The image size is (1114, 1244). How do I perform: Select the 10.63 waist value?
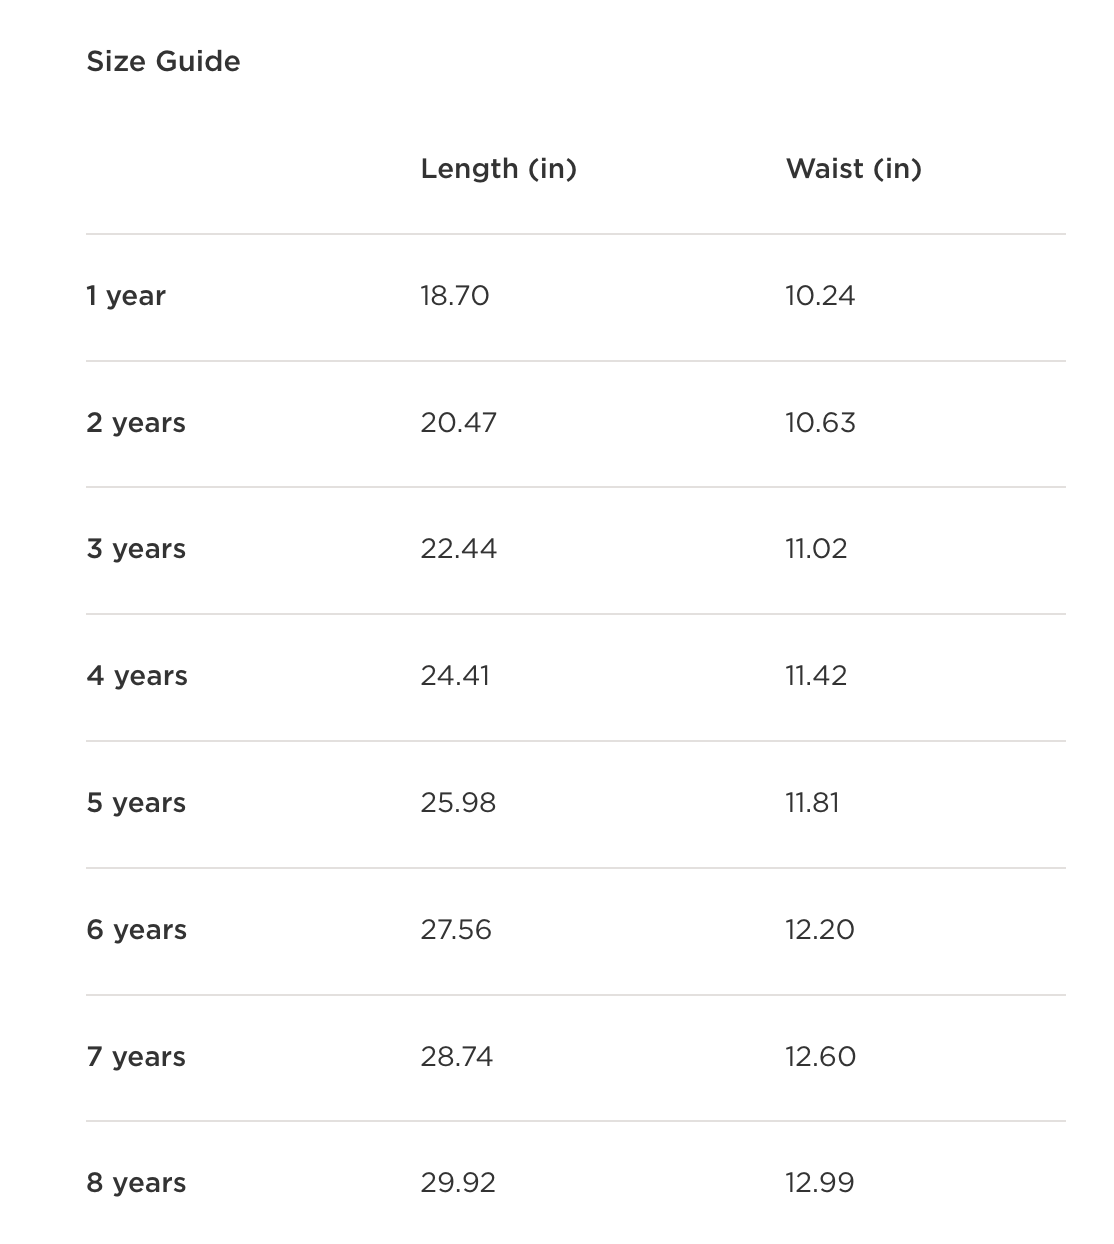820,423
